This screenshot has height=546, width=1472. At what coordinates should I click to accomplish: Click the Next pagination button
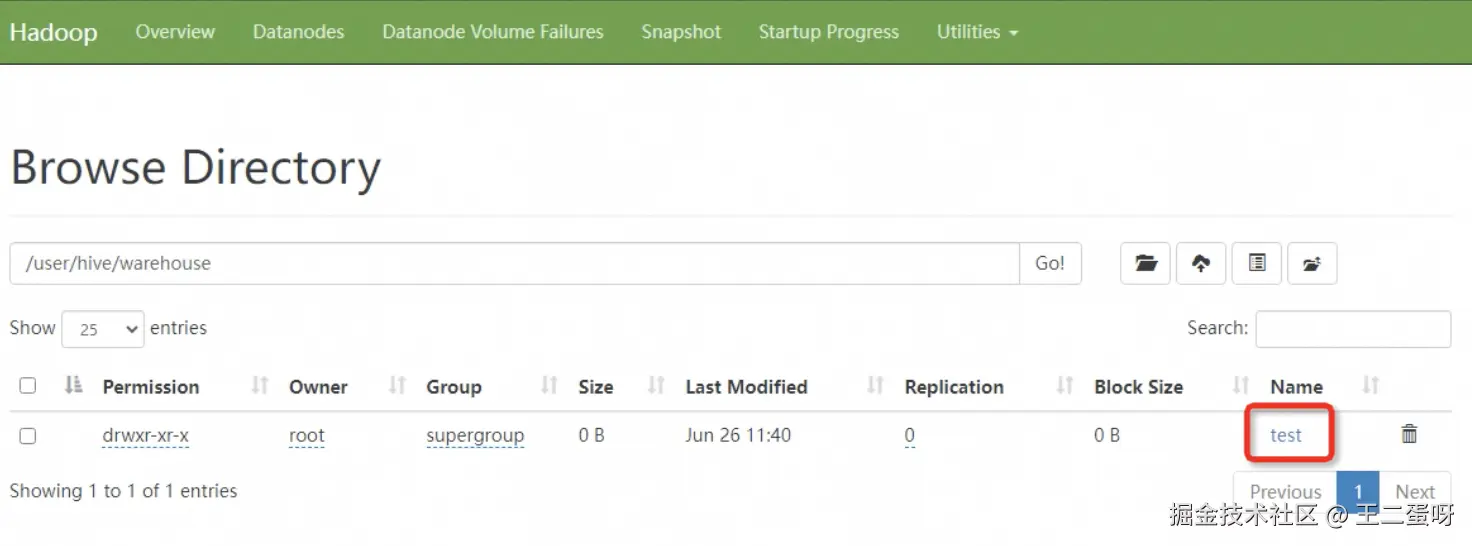(1415, 491)
